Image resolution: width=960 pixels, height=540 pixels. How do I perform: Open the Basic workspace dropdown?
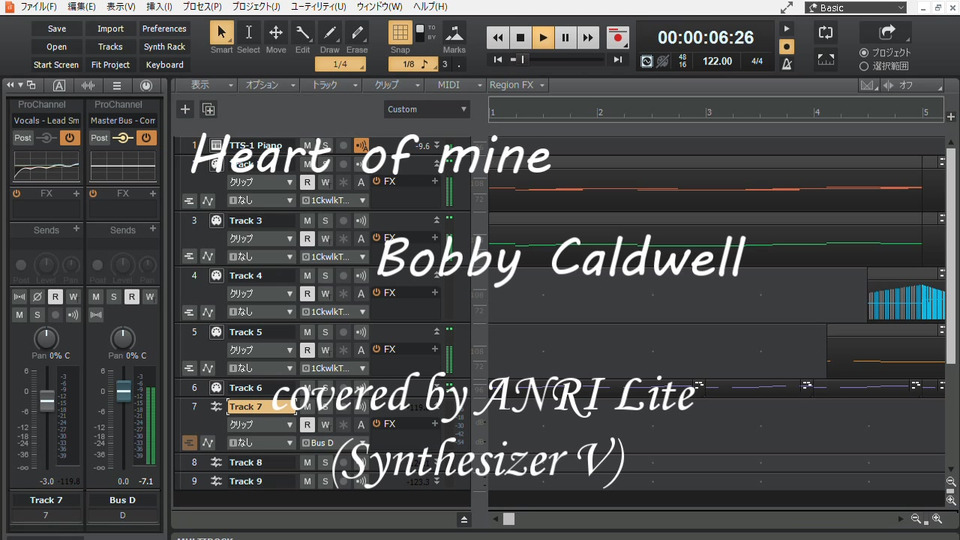(855, 7)
